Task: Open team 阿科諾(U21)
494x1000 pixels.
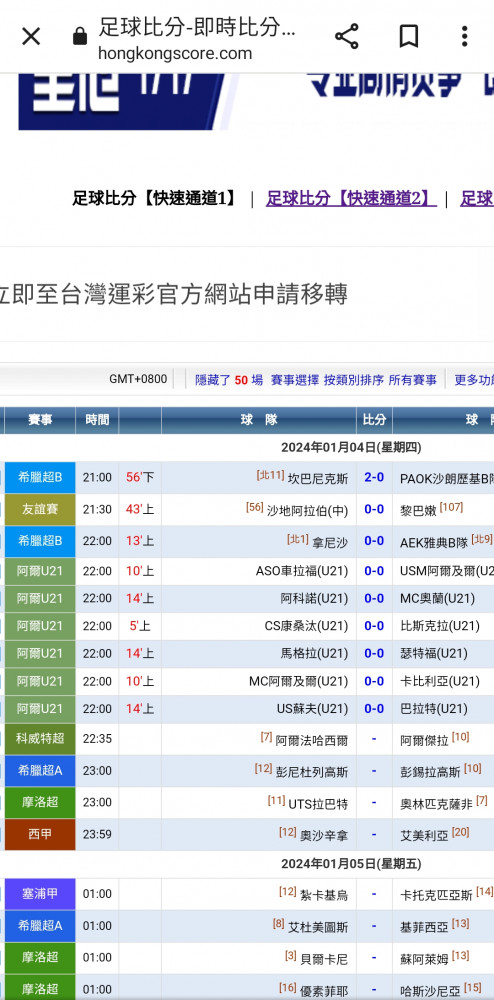Action: coord(314,599)
